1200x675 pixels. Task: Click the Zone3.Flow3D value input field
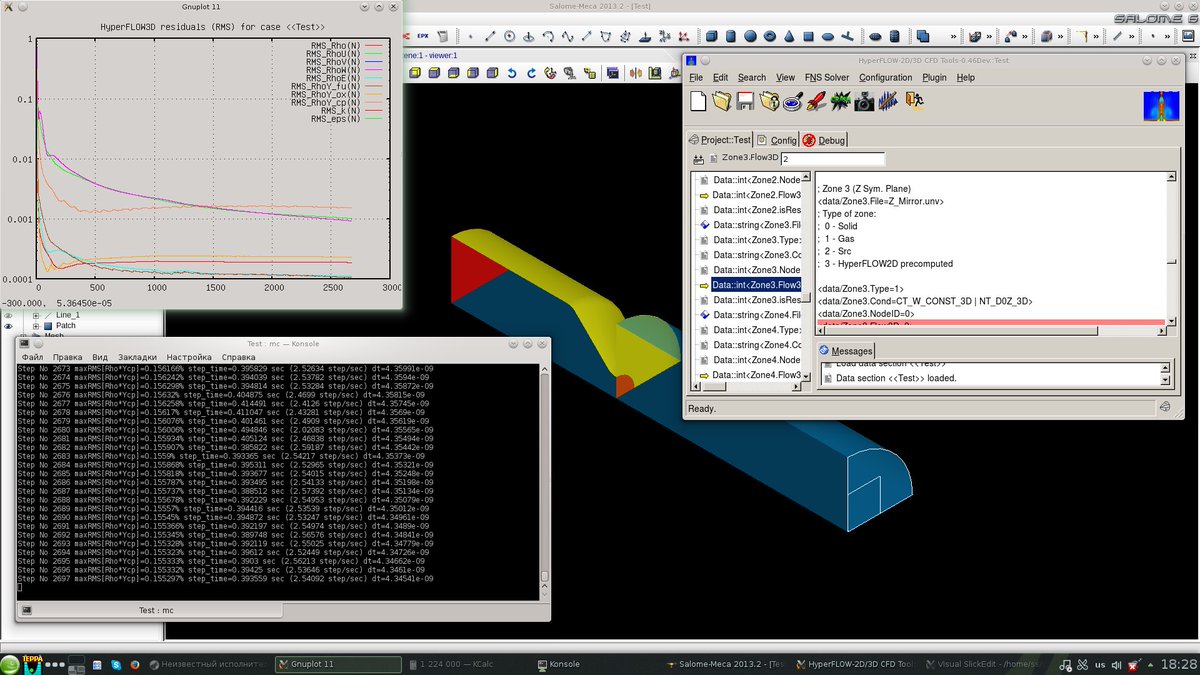click(832, 159)
